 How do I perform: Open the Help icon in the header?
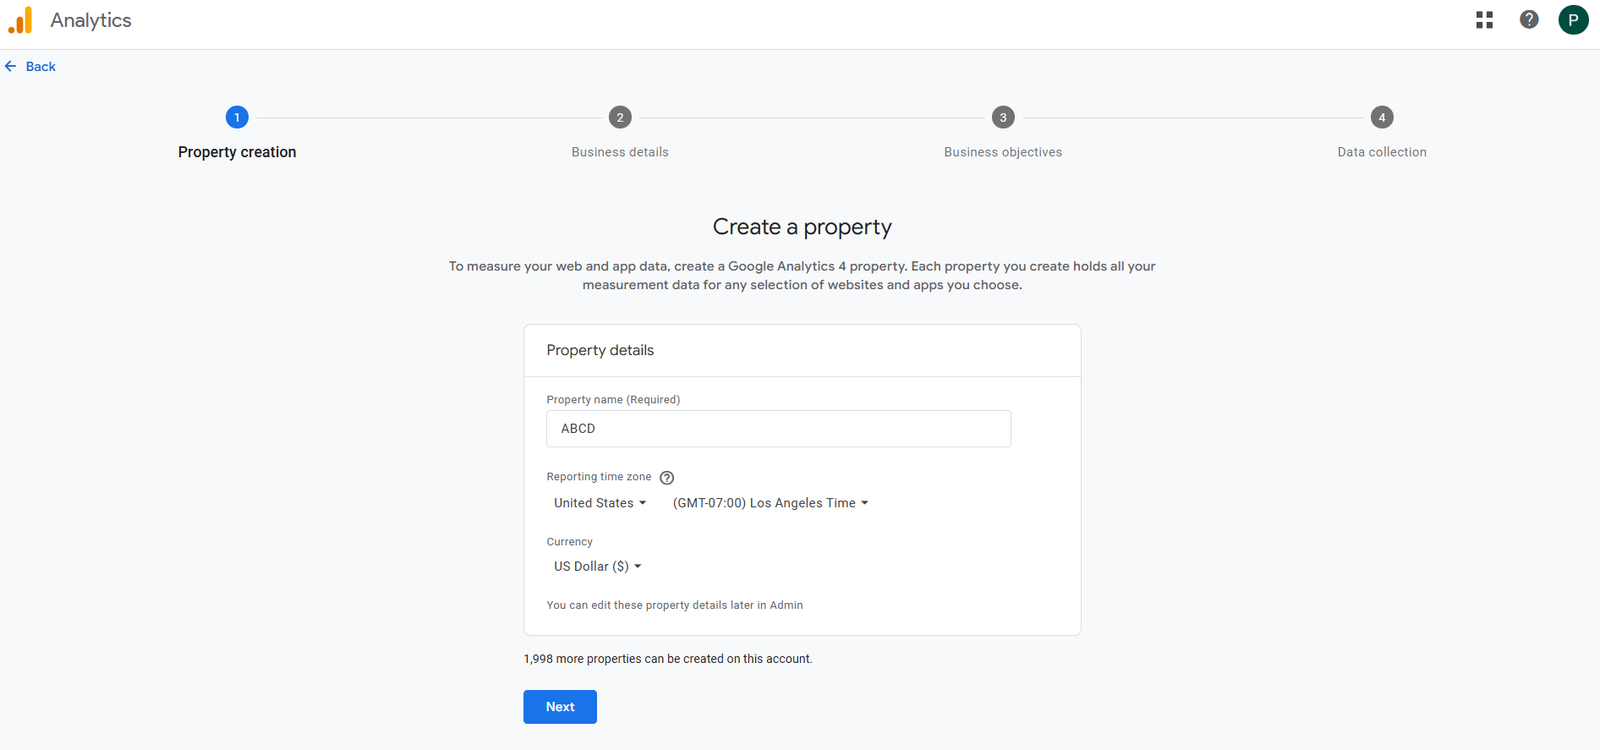click(1528, 19)
